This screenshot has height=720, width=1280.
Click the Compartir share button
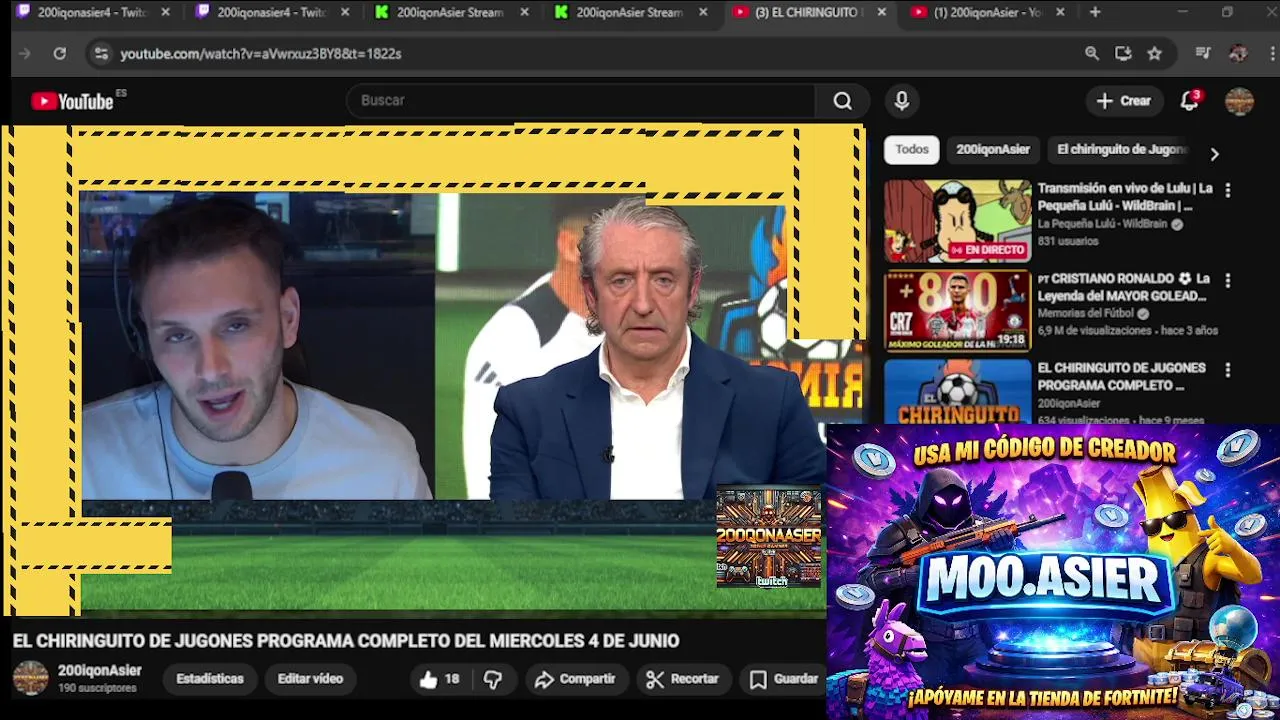pyautogui.click(x=575, y=679)
